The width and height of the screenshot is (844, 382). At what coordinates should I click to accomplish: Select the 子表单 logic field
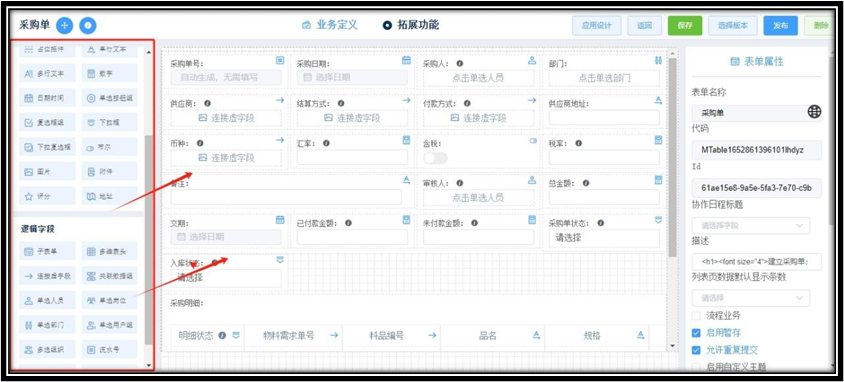pos(47,251)
